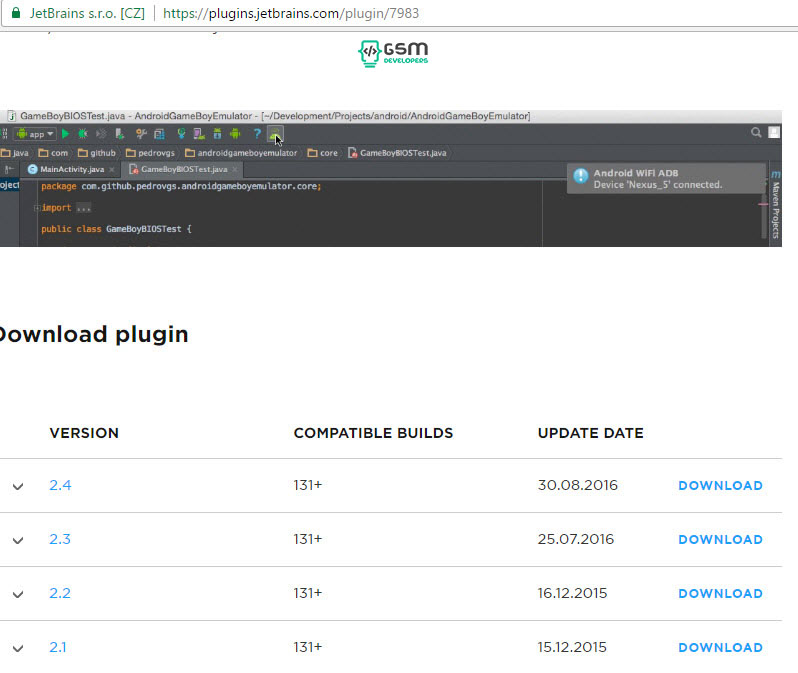
Task: Open the 2.2 version link
Action: [60, 593]
